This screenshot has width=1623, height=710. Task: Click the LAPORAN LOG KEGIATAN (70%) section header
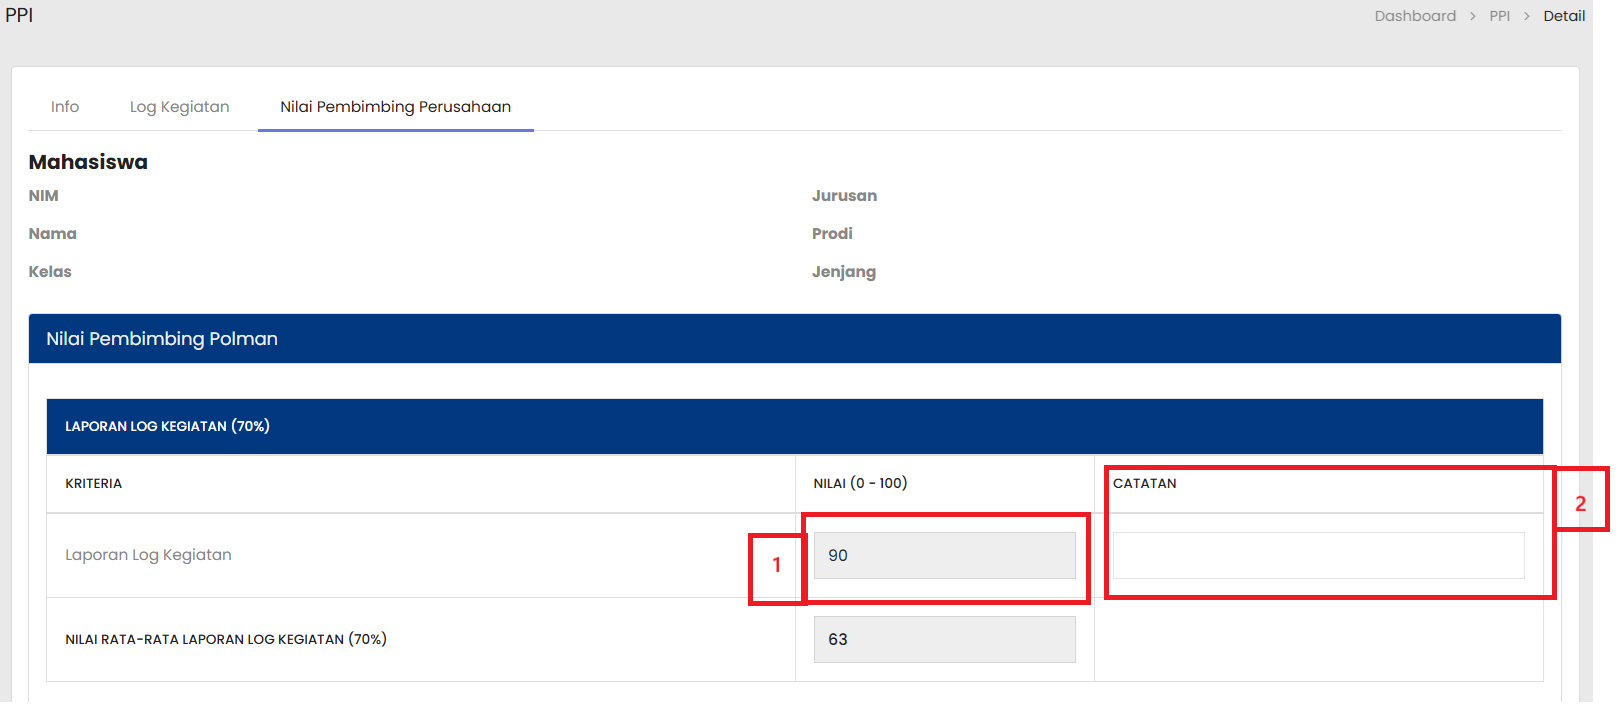click(167, 426)
